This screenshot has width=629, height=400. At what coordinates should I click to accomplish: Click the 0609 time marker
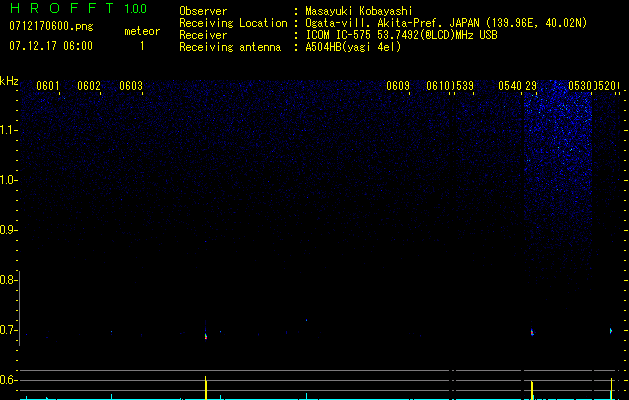(x=398, y=86)
